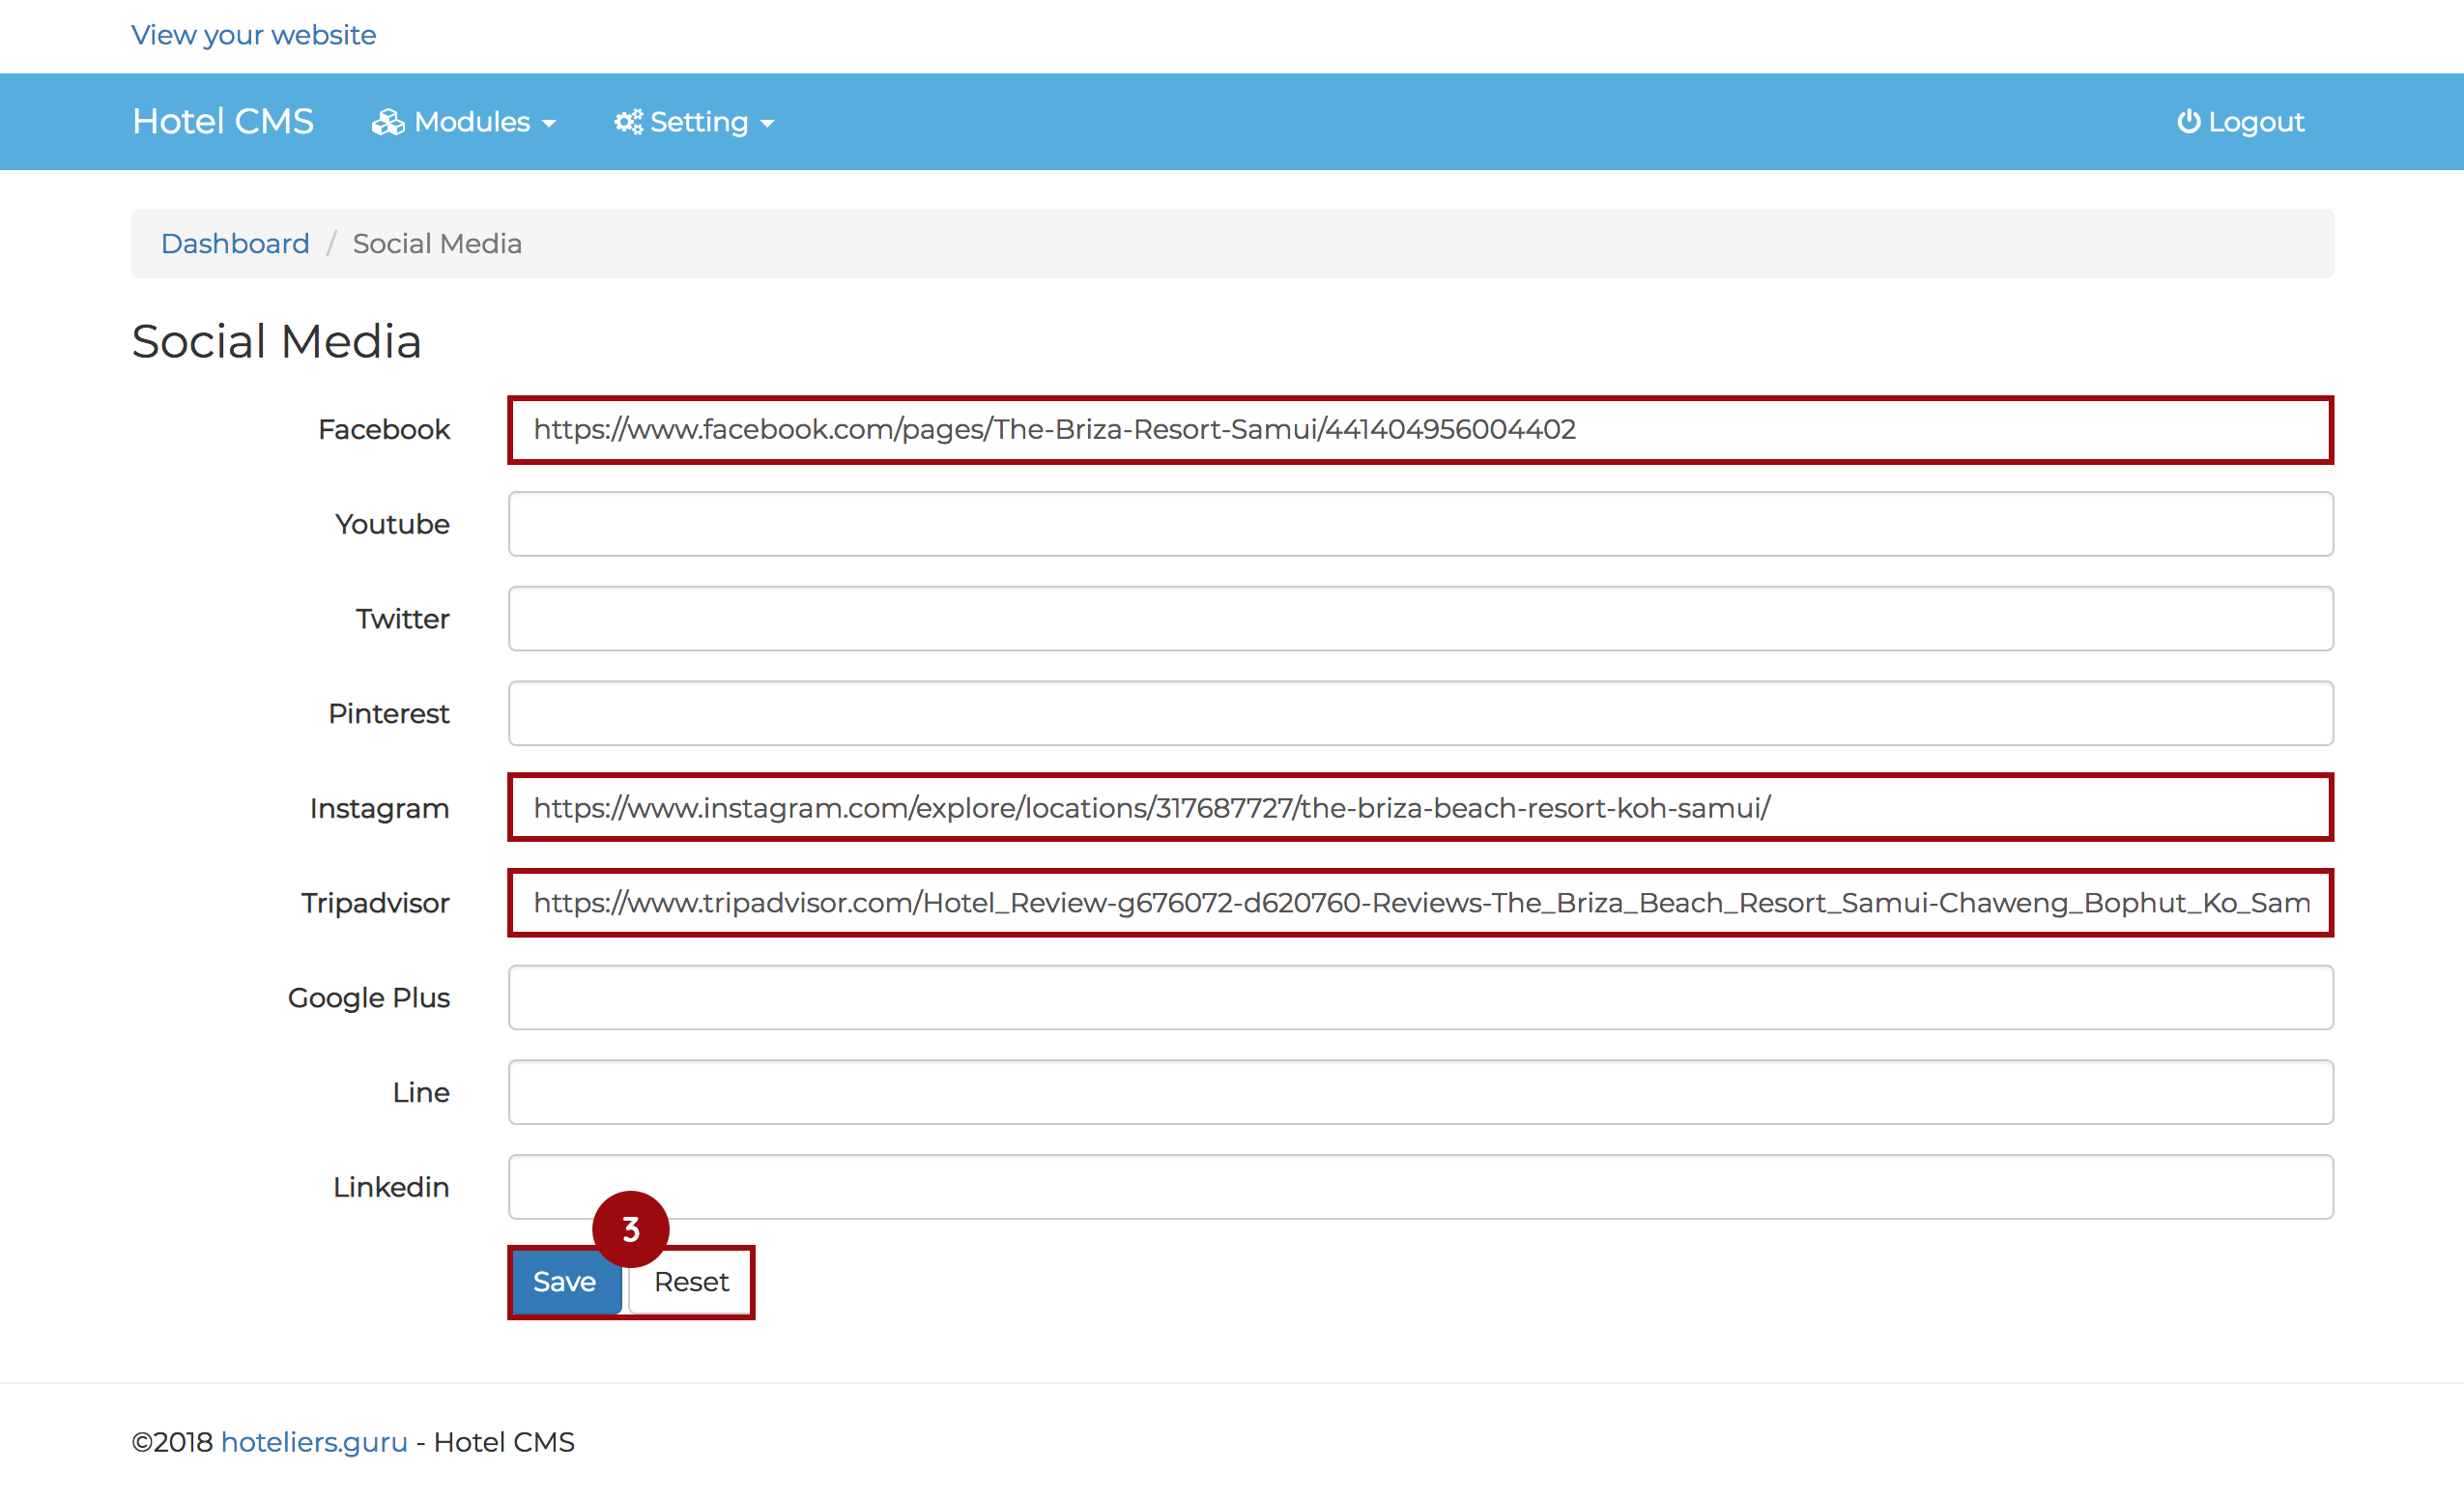2464x1502 pixels.
Task: Focus the Instagram URL field
Action: click(x=1420, y=807)
